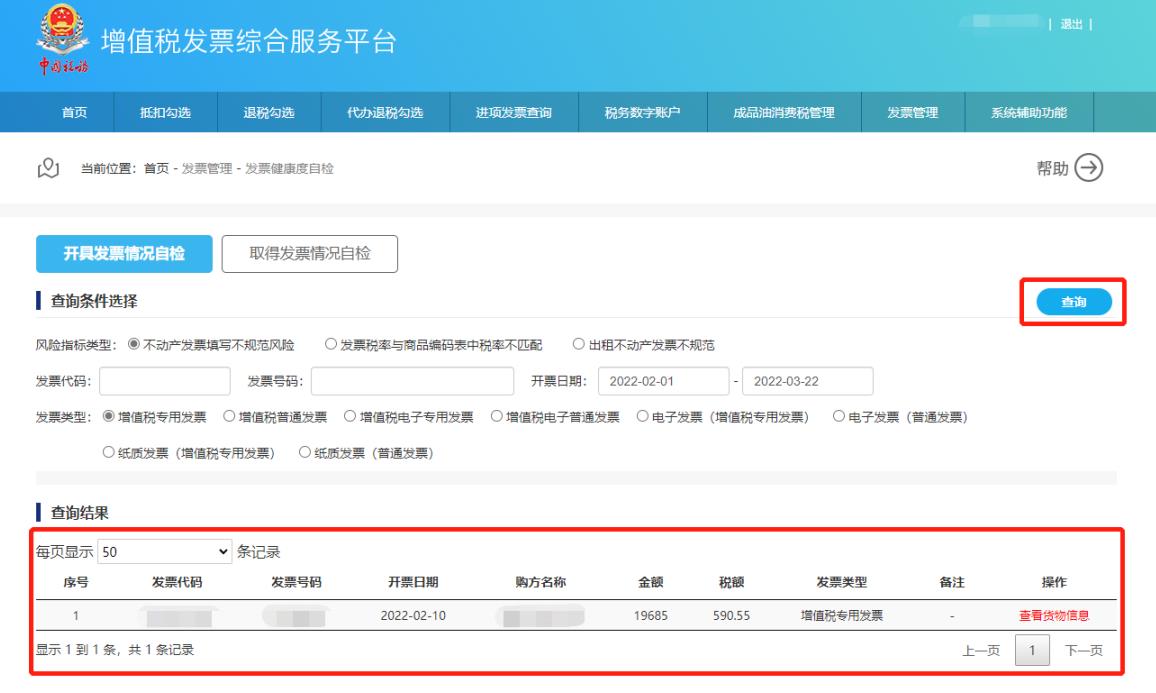Choose 增值税普通发票 invoice type
This screenshot has height=693, width=1156.
tap(229, 417)
